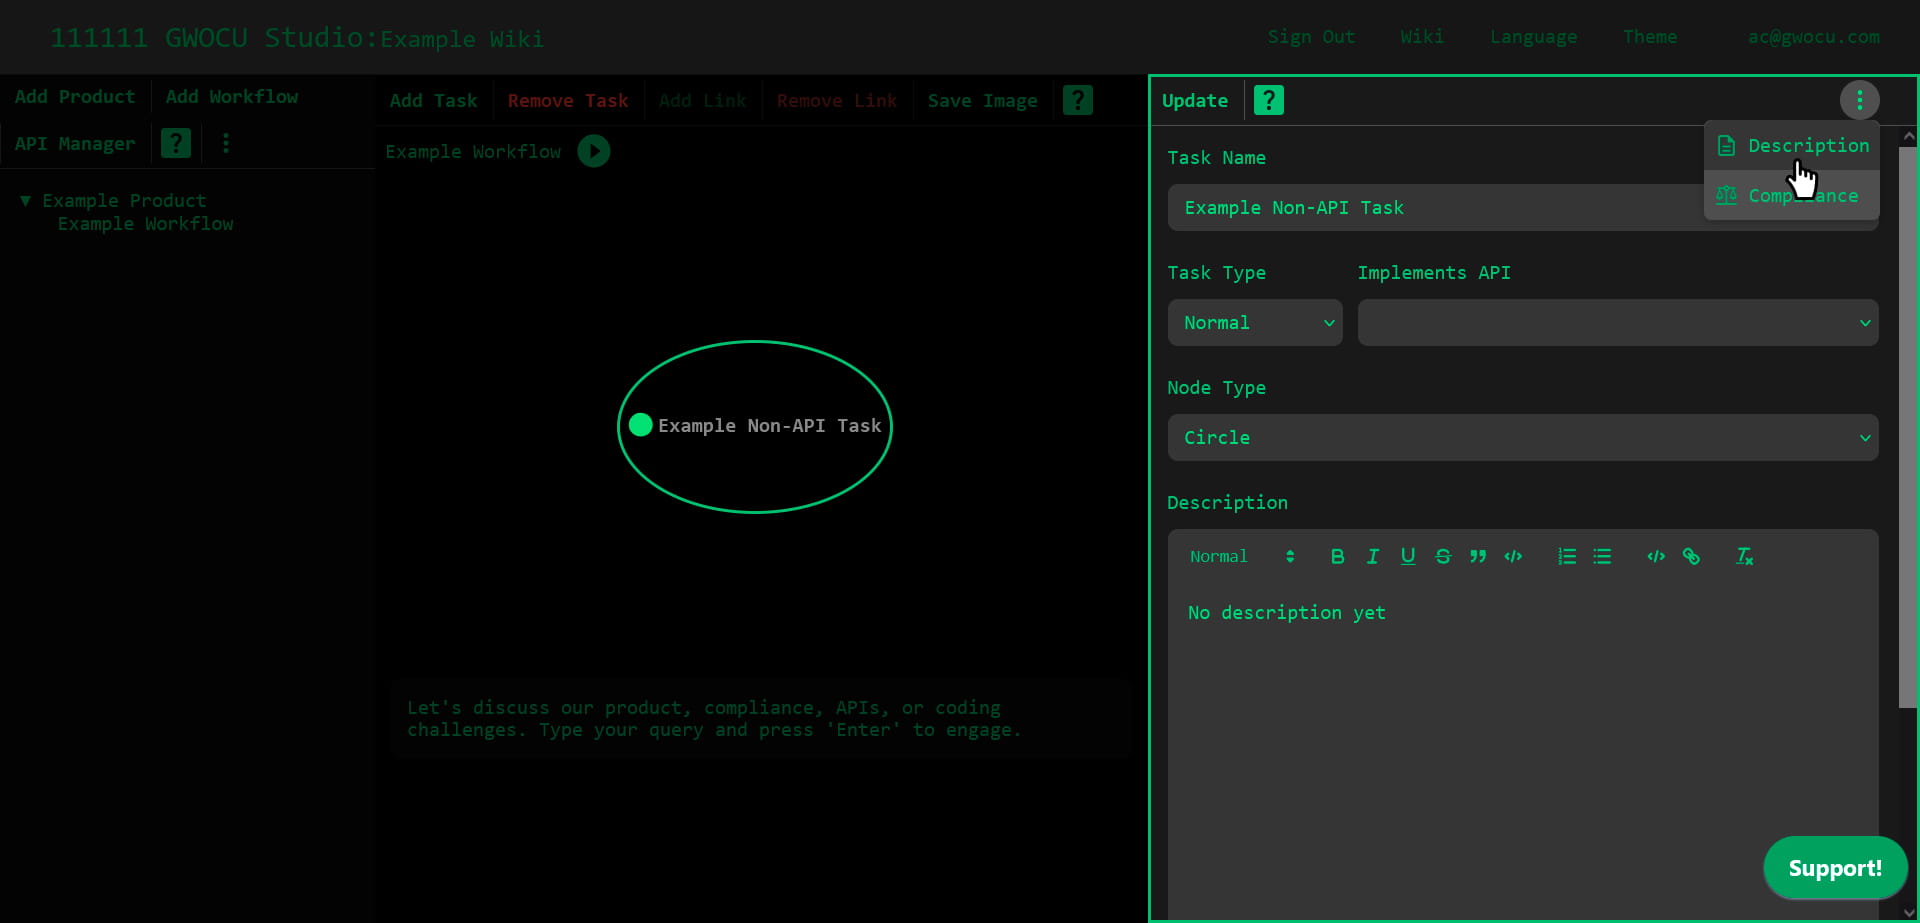The width and height of the screenshot is (1920, 923).
Task: Open help next to Update button
Action: point(1268,100)
